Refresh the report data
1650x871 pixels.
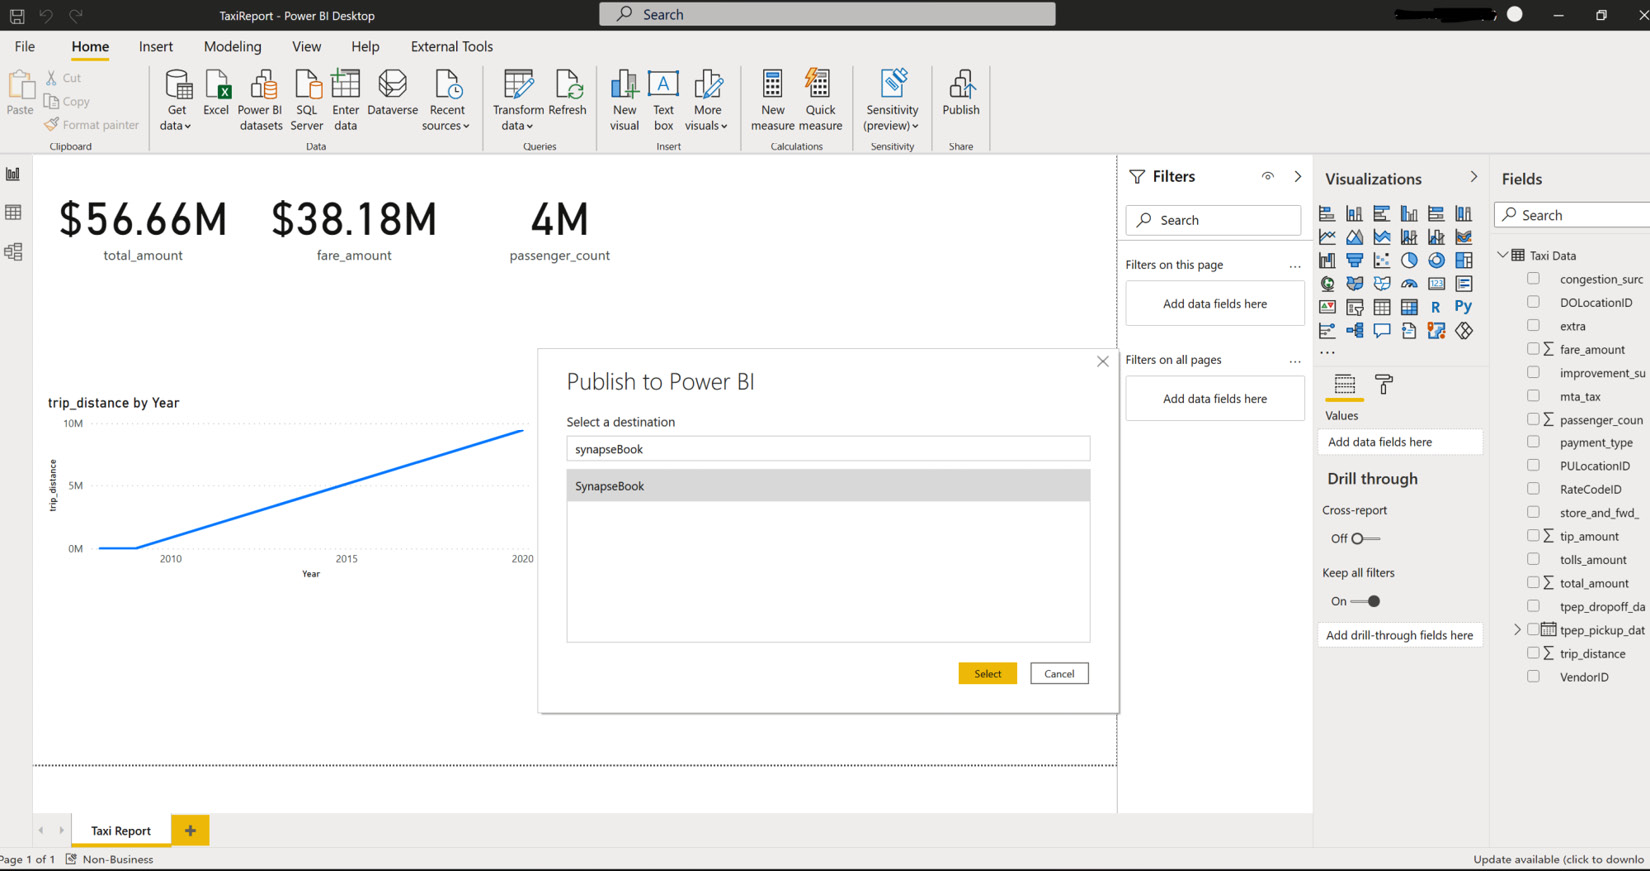[567, 93]
